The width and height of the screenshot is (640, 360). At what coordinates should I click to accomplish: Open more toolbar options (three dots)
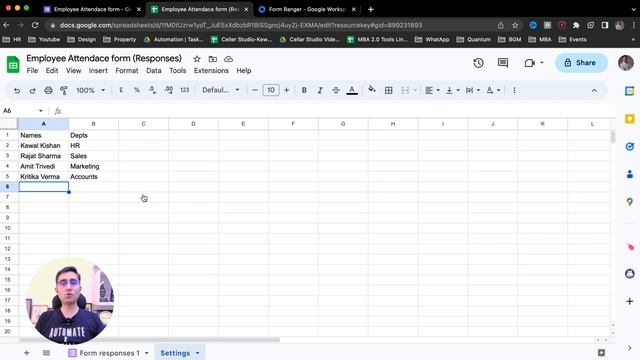click(x=514, y=90)
